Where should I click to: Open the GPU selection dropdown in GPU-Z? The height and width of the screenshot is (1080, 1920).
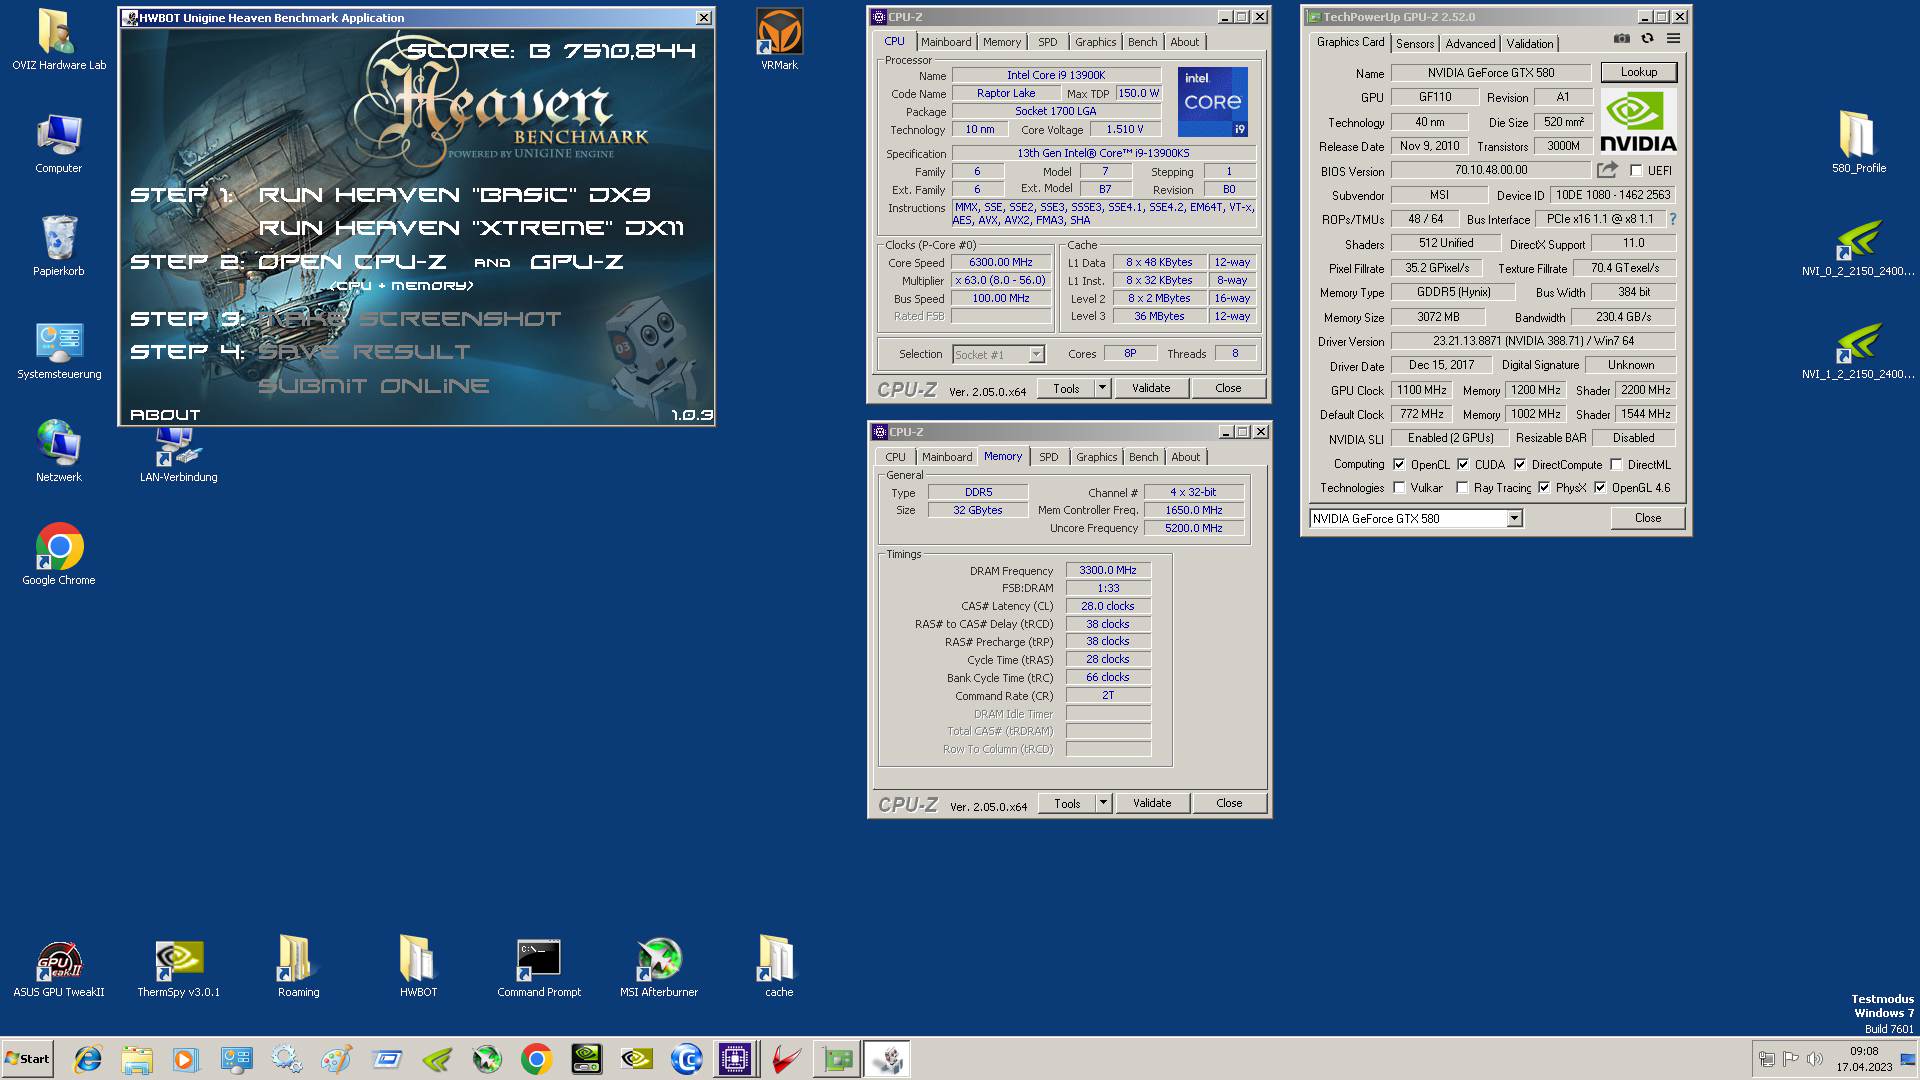(x=1514, y=518)
